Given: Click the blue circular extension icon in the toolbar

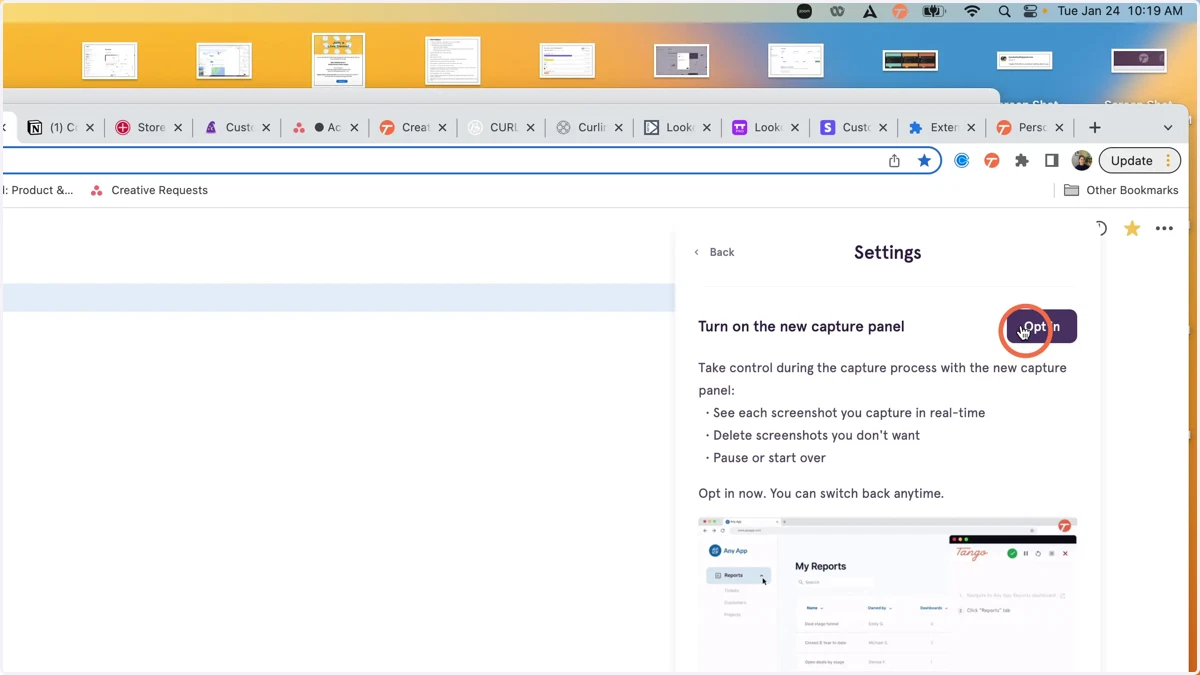Looking at the screenshot, I should (x=962, y=160).
